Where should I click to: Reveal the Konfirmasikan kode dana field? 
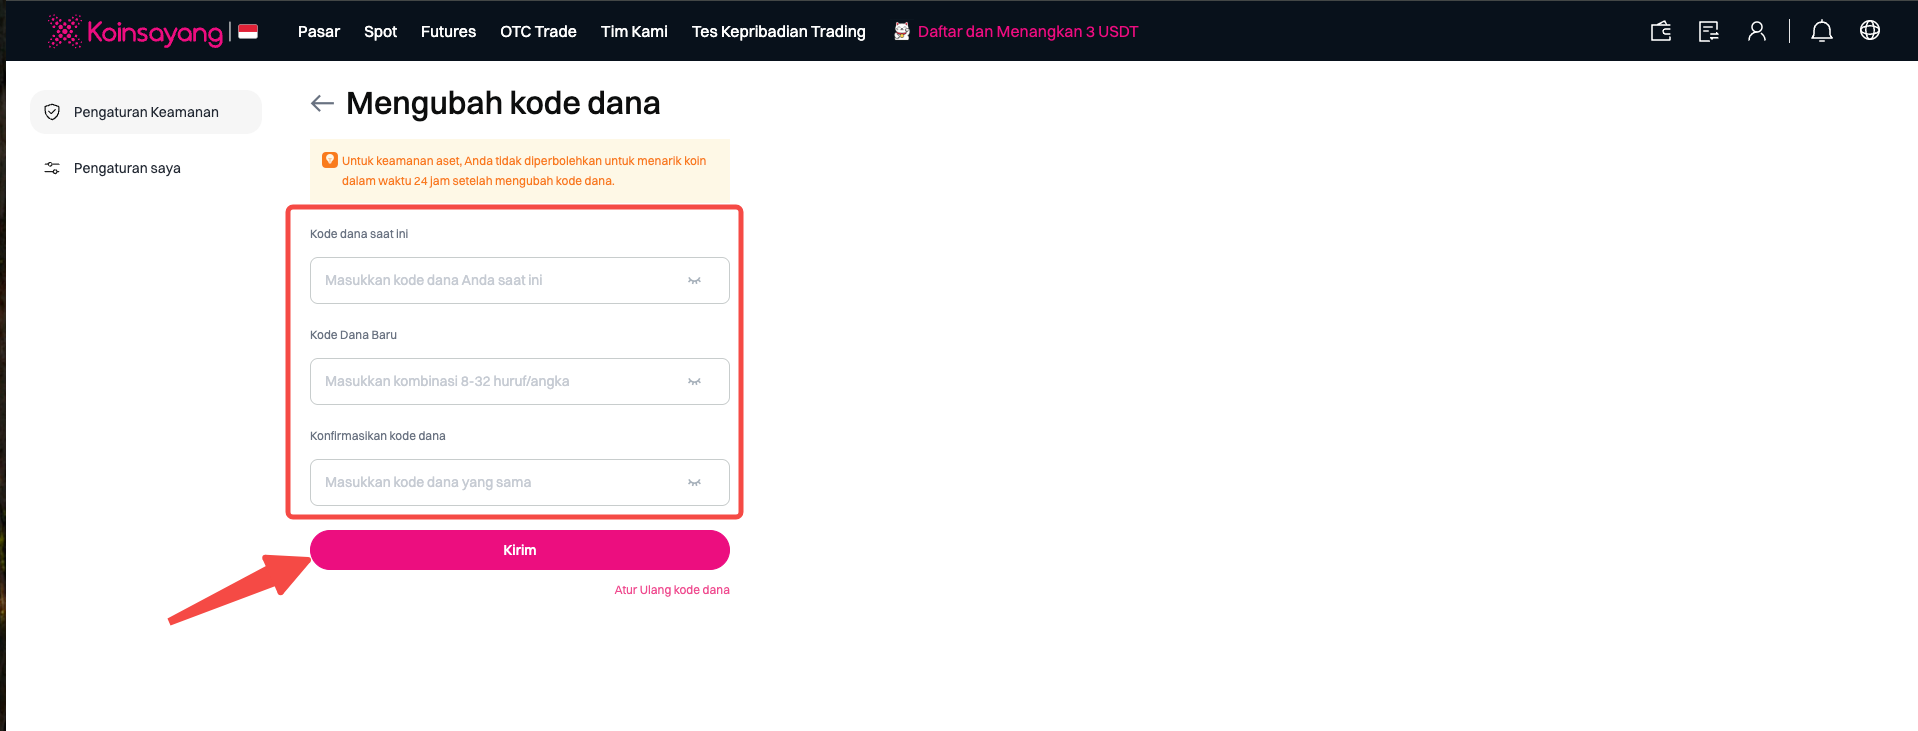point(694,483)
